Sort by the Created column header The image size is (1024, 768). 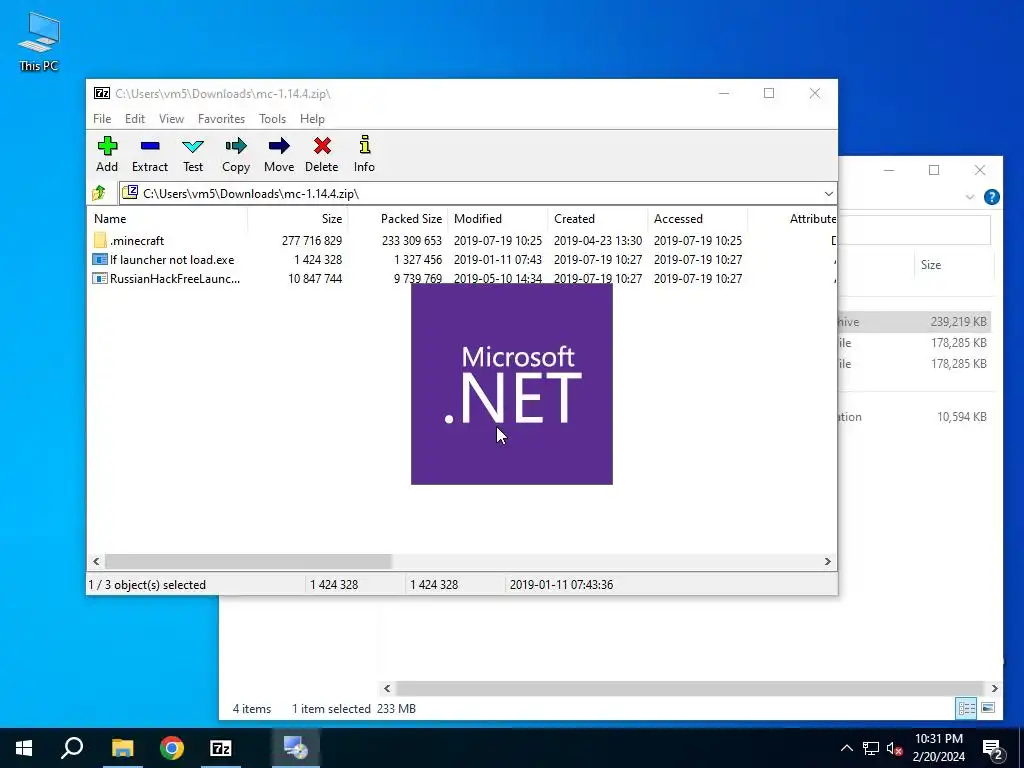click(598, 219)
